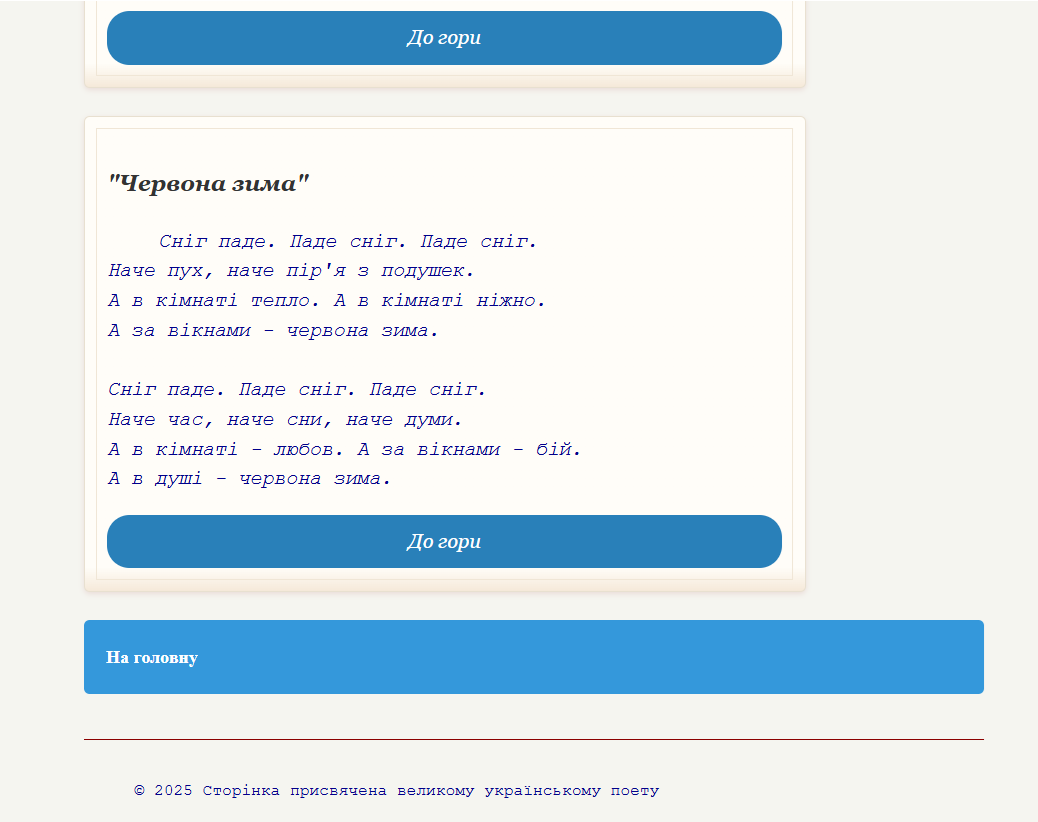Click the line "А в кімнаті тепло. А в кімнаті ніжно."
The width and height of the screenshot is (1038, 822).
[327, 301]
